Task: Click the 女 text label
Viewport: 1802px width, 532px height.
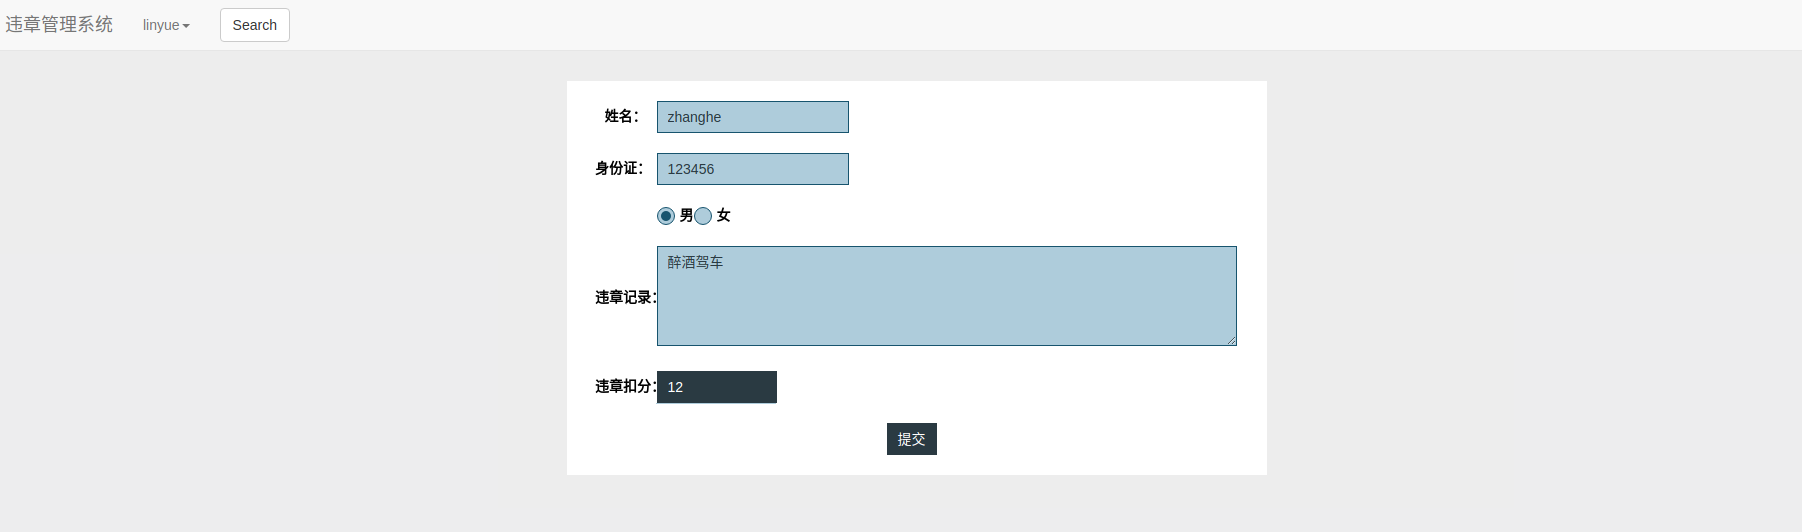Action: (x=723, y=215)
